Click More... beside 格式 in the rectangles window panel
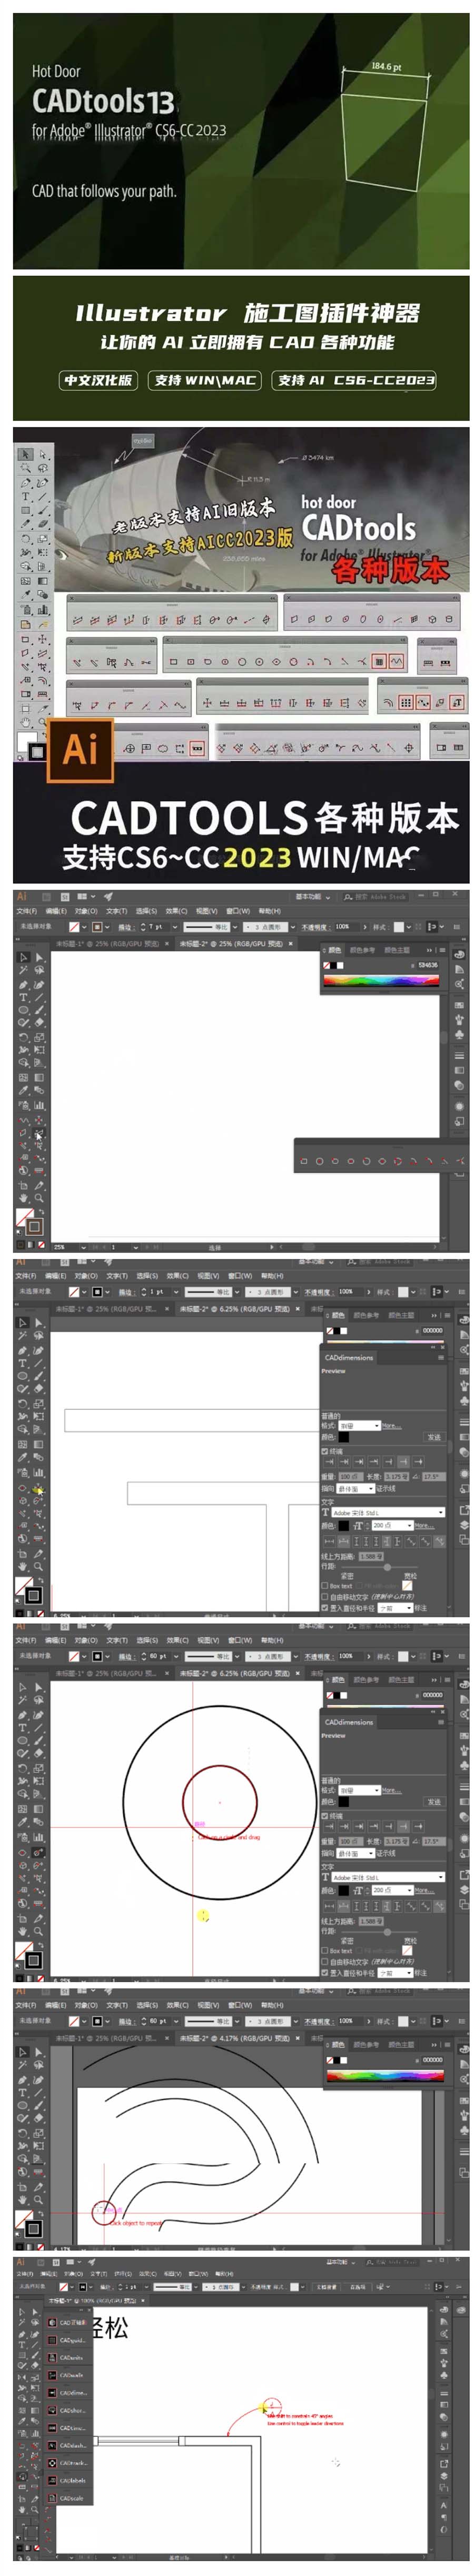 click(391, 1425)
